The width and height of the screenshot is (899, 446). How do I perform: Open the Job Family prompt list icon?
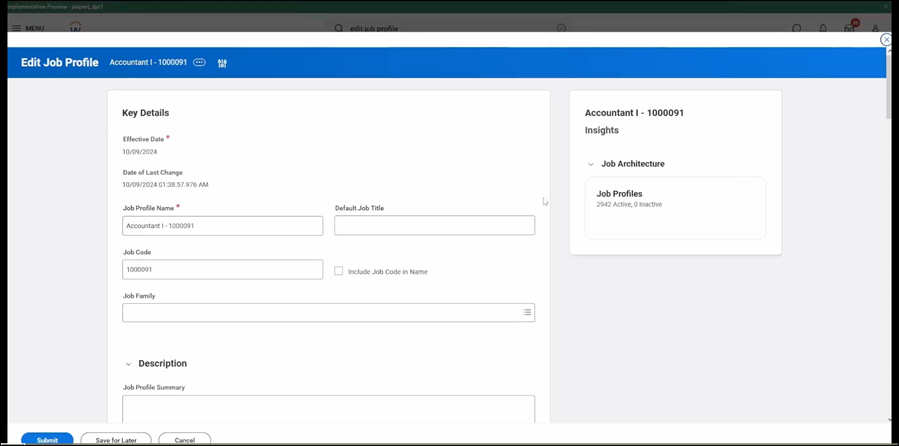(x=527, y=313)
